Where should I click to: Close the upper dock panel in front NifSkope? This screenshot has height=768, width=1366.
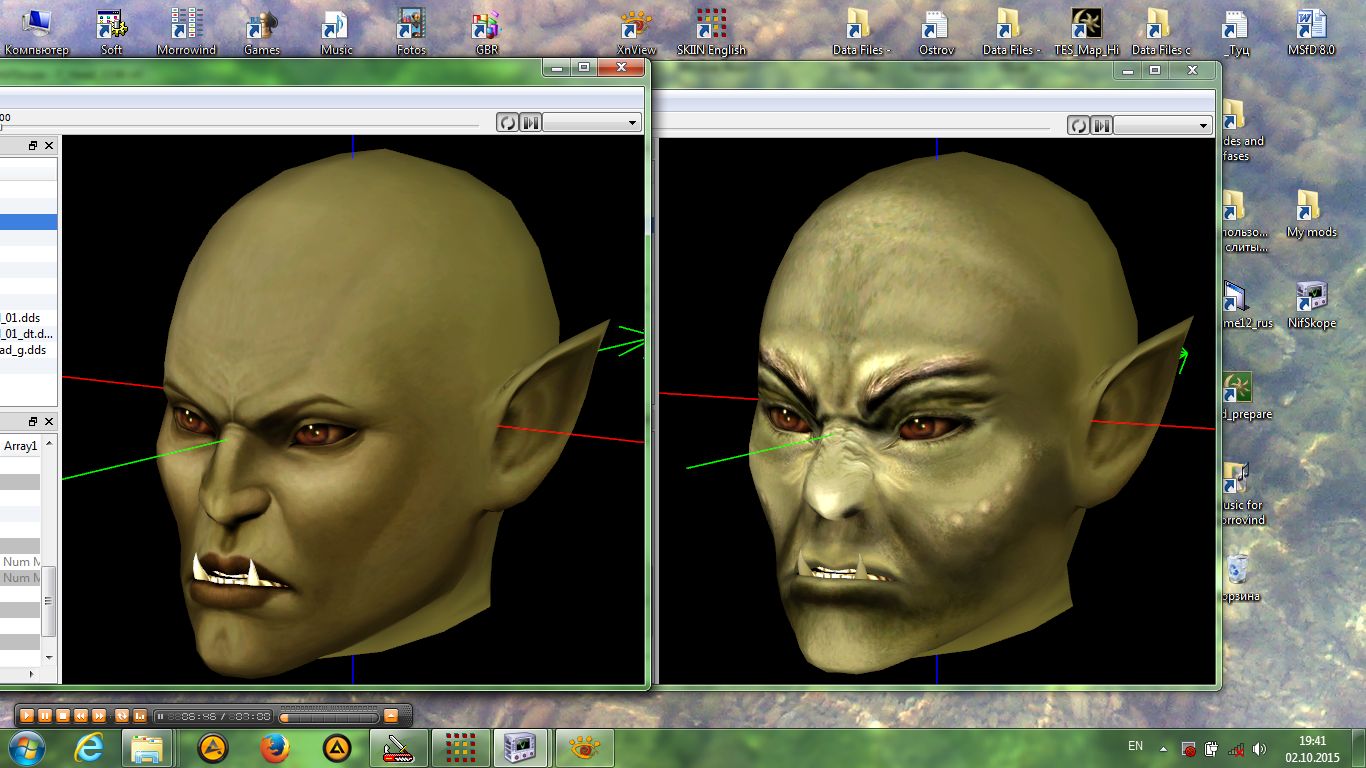click(49, 146)
